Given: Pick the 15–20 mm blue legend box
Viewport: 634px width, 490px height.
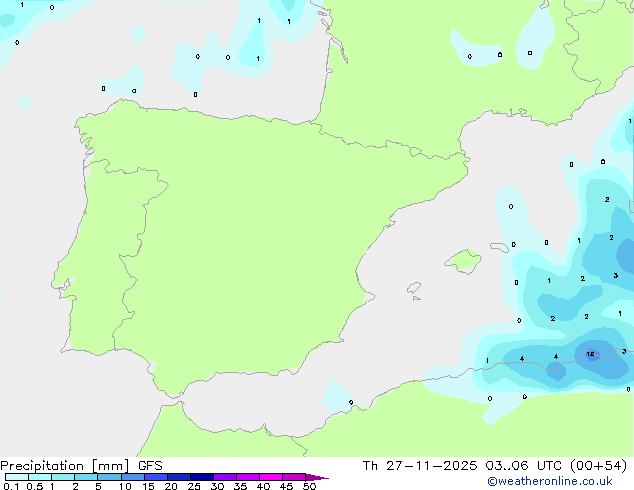Looking at the screenshot, I should click(156, 477).
